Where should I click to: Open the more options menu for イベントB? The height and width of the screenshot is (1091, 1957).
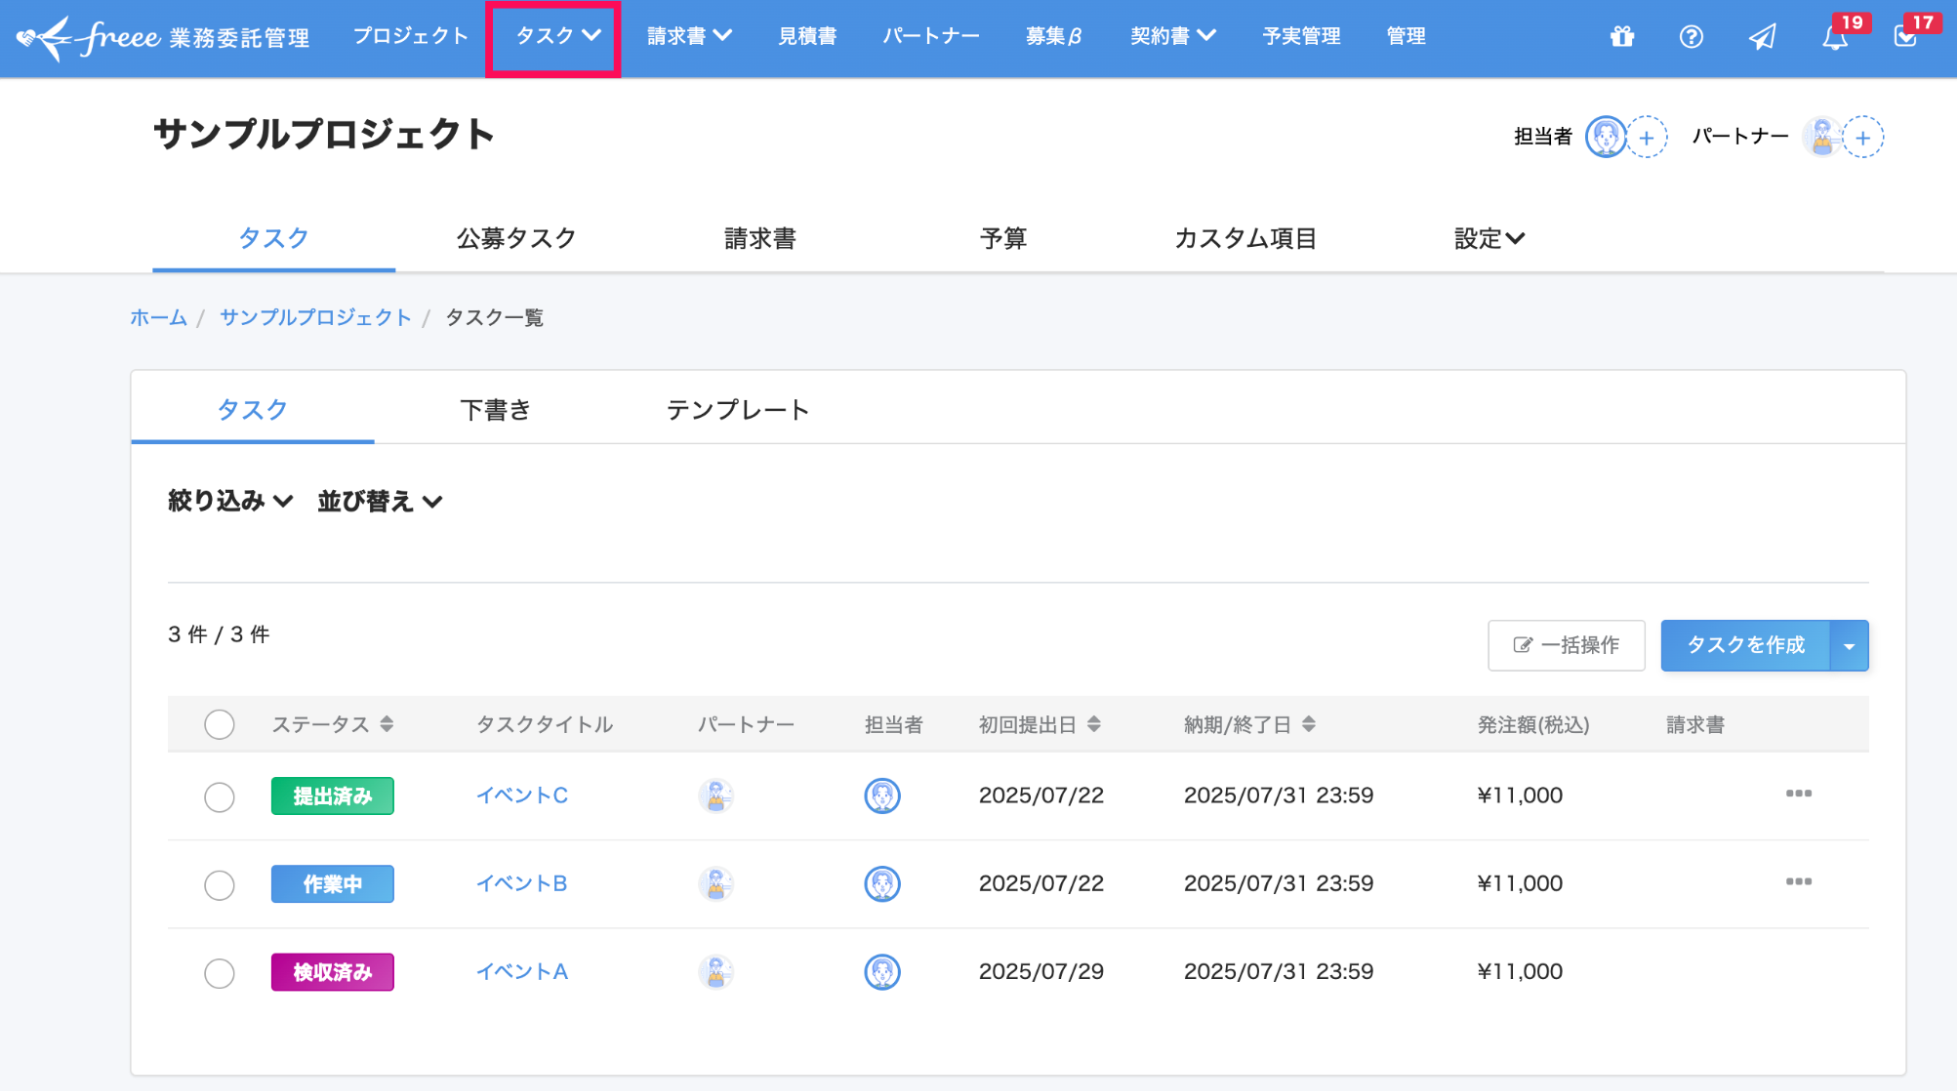coord(1798,882)
